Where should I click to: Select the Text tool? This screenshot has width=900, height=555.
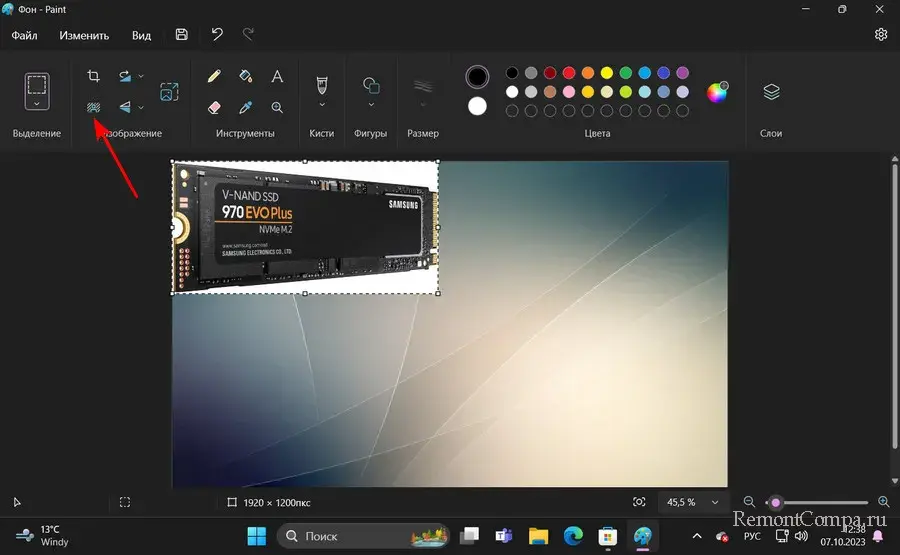tap(277, 76)
